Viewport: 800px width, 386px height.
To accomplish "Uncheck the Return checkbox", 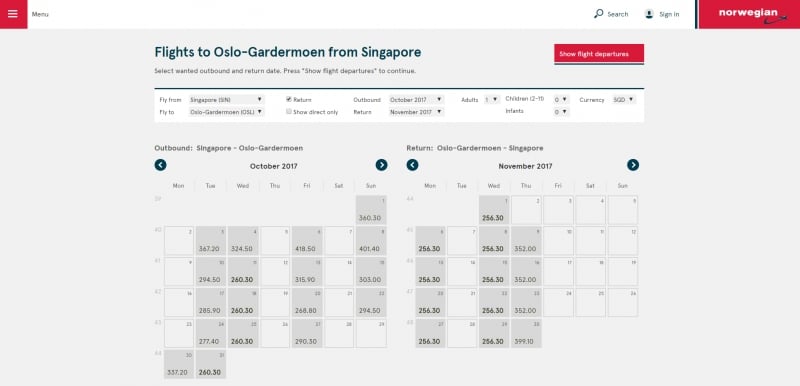I will 289,99.
